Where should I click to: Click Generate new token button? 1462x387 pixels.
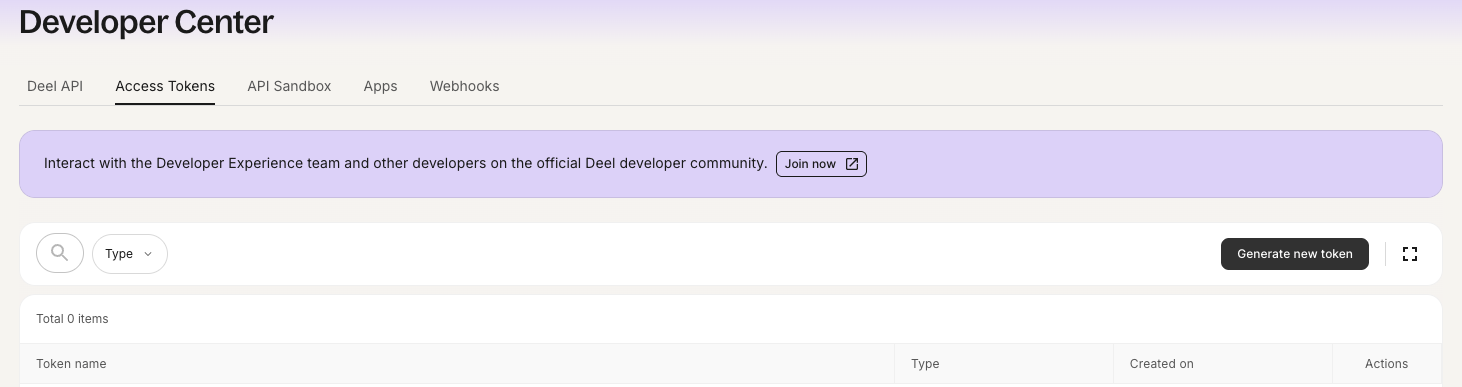pos(1295,254)
